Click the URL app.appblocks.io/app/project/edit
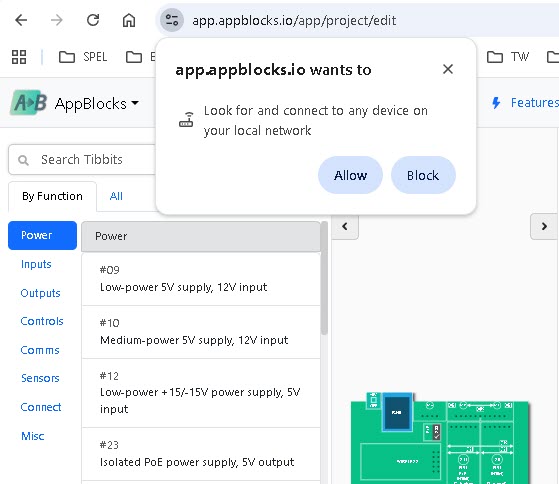Screen dimensions: 559x484 294,21
